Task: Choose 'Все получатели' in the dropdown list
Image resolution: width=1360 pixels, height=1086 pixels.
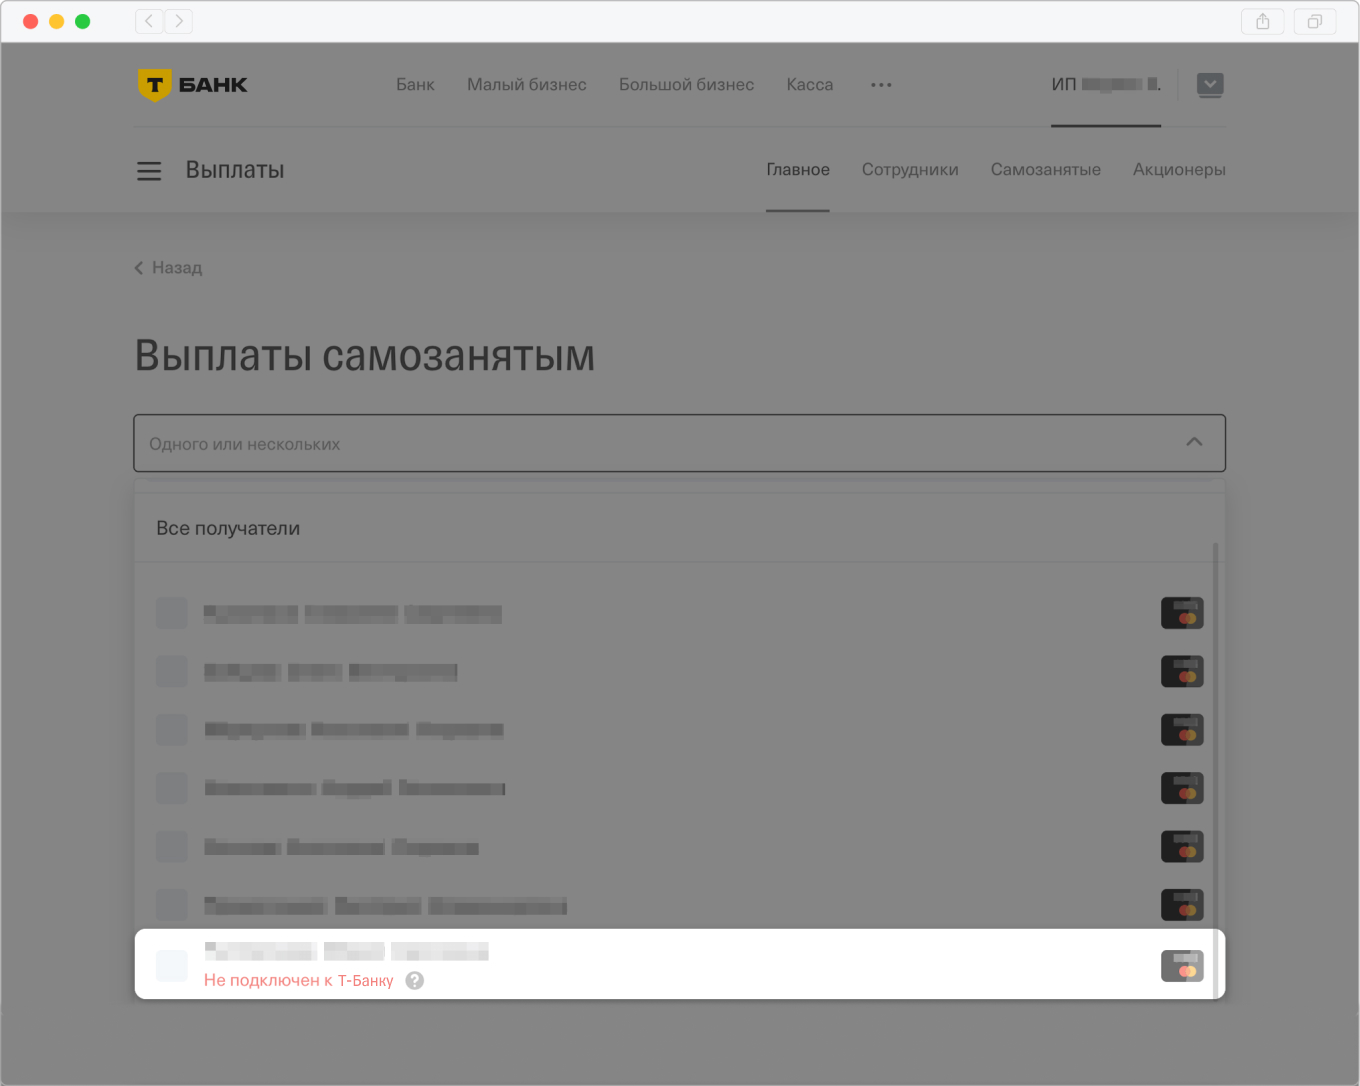Action: (229, 528)
